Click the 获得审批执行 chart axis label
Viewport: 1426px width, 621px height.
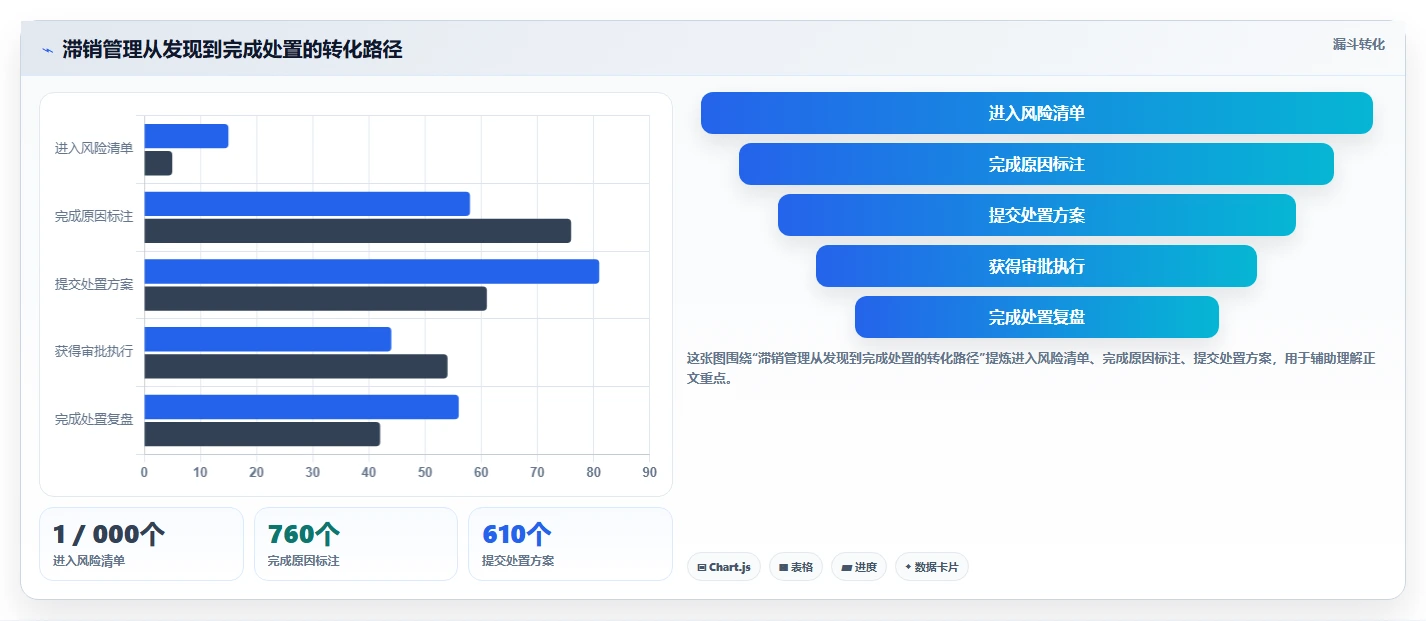94,352
